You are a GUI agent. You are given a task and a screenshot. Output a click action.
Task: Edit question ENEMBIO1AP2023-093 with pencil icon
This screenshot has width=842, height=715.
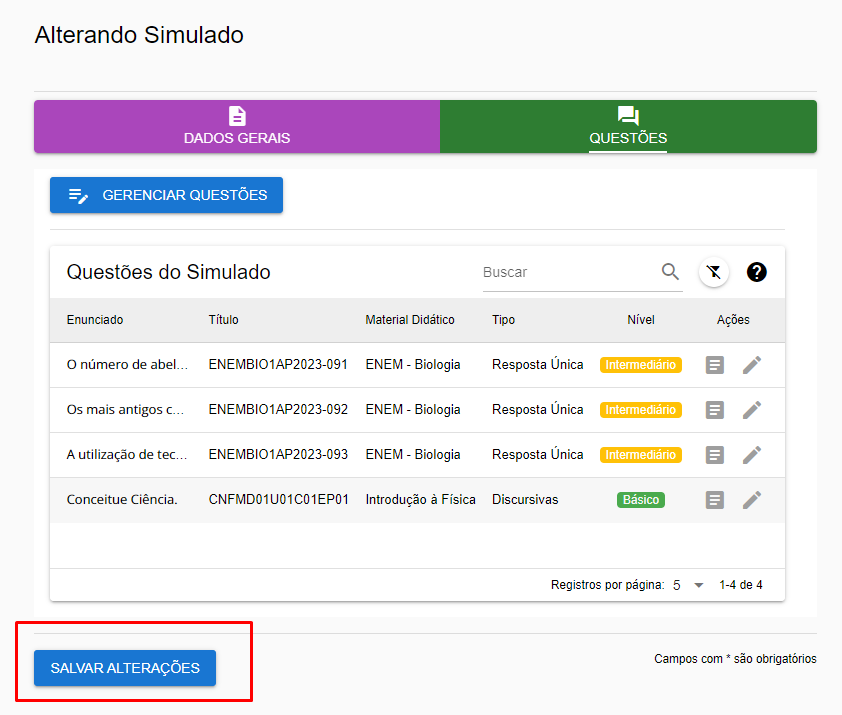click(752, 455)
